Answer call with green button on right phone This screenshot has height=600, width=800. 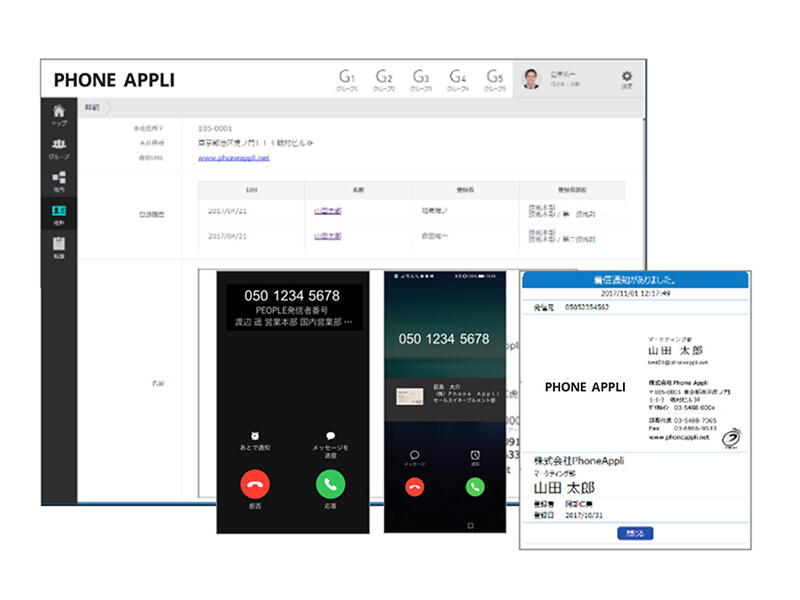tap(475, 487)
